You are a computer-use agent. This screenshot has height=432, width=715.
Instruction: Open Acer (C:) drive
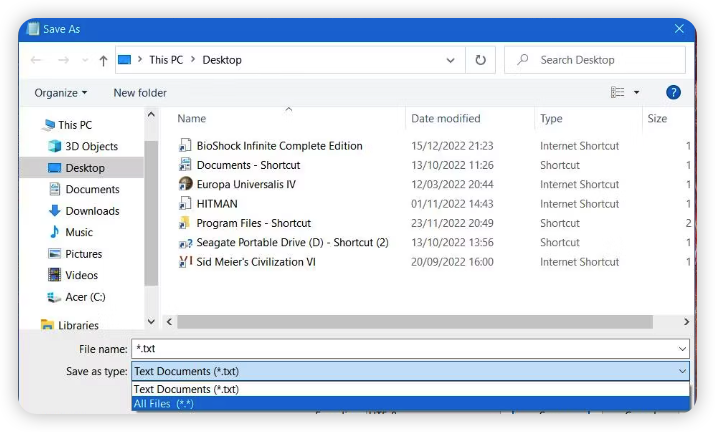tap(85, 297)
